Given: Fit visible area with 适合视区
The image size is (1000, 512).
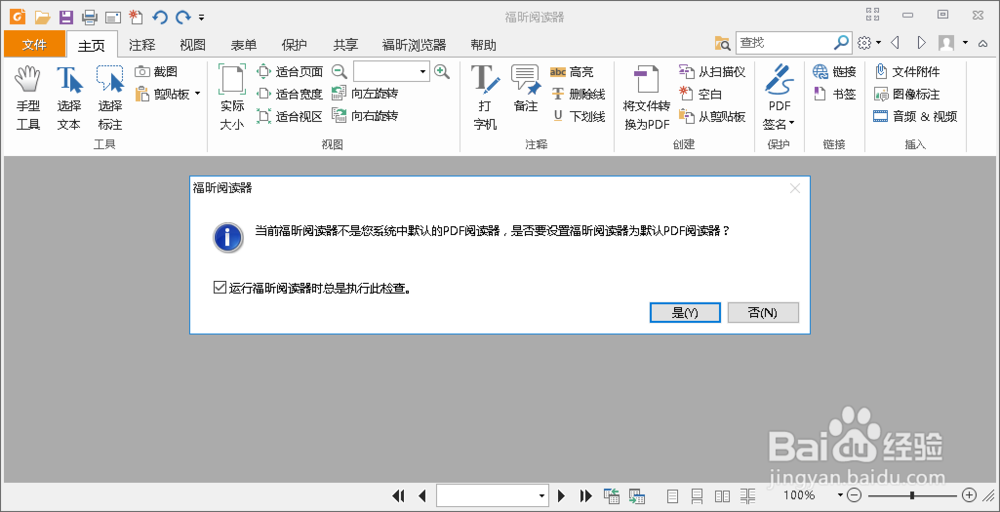Looking at the screenshot, I should tap(290, 117).
